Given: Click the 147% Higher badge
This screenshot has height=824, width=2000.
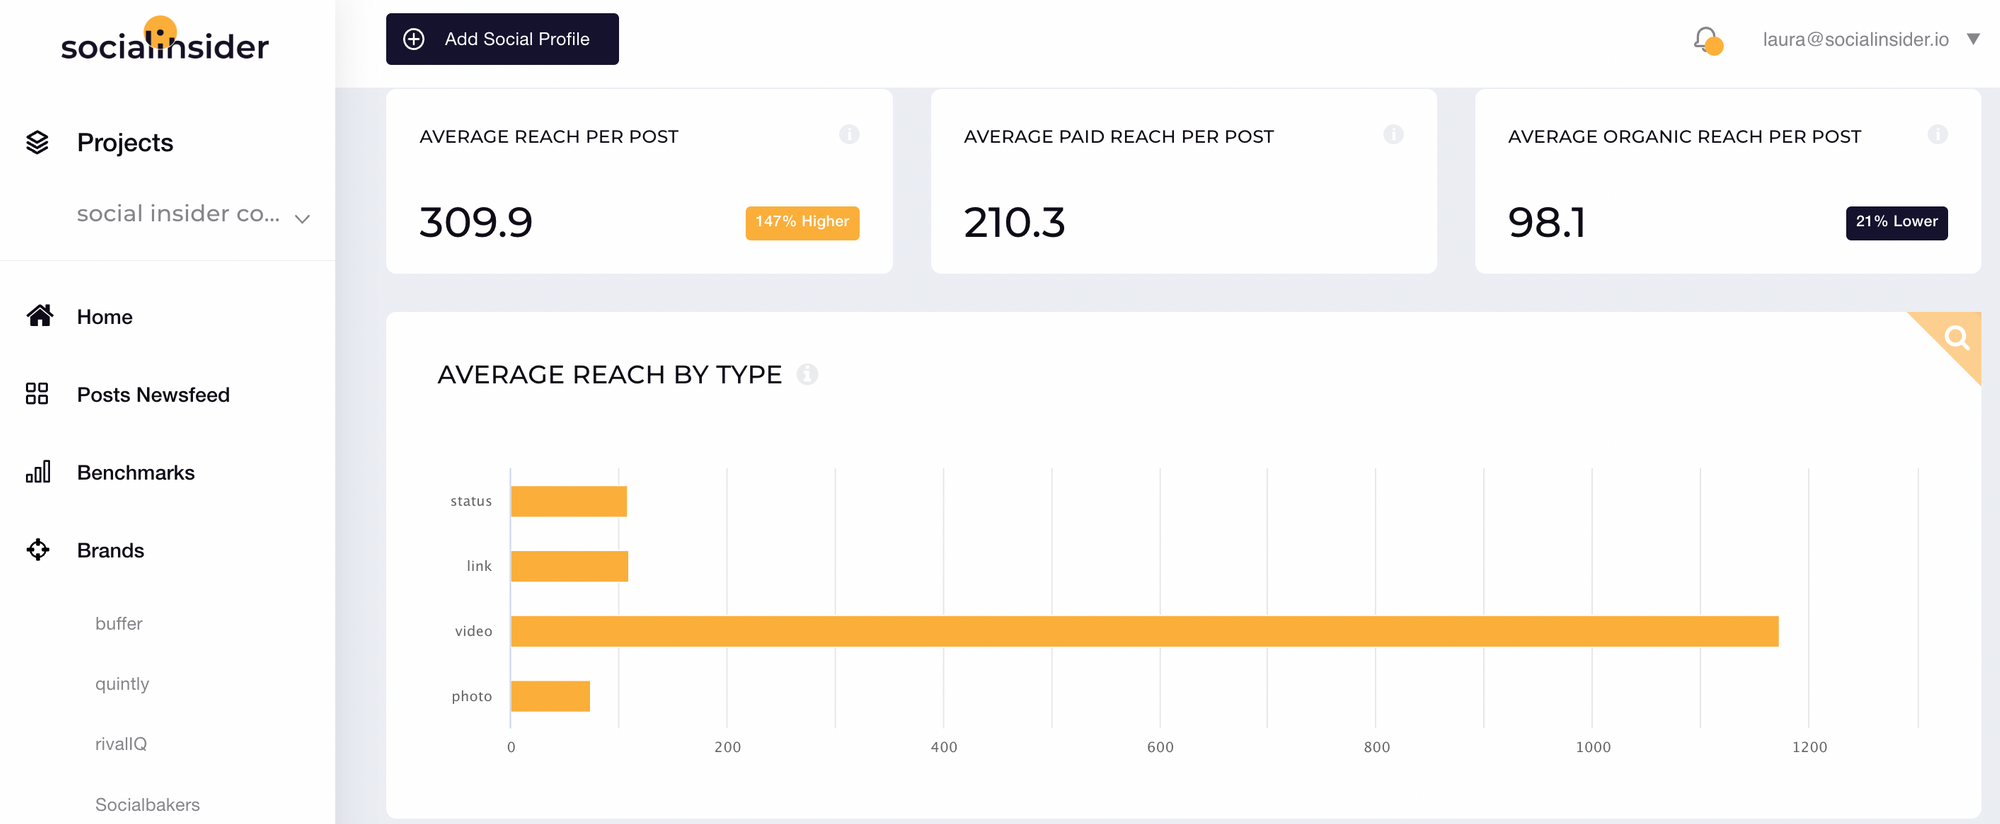Looking at the screenshot, I should click(x=802, y=222).
